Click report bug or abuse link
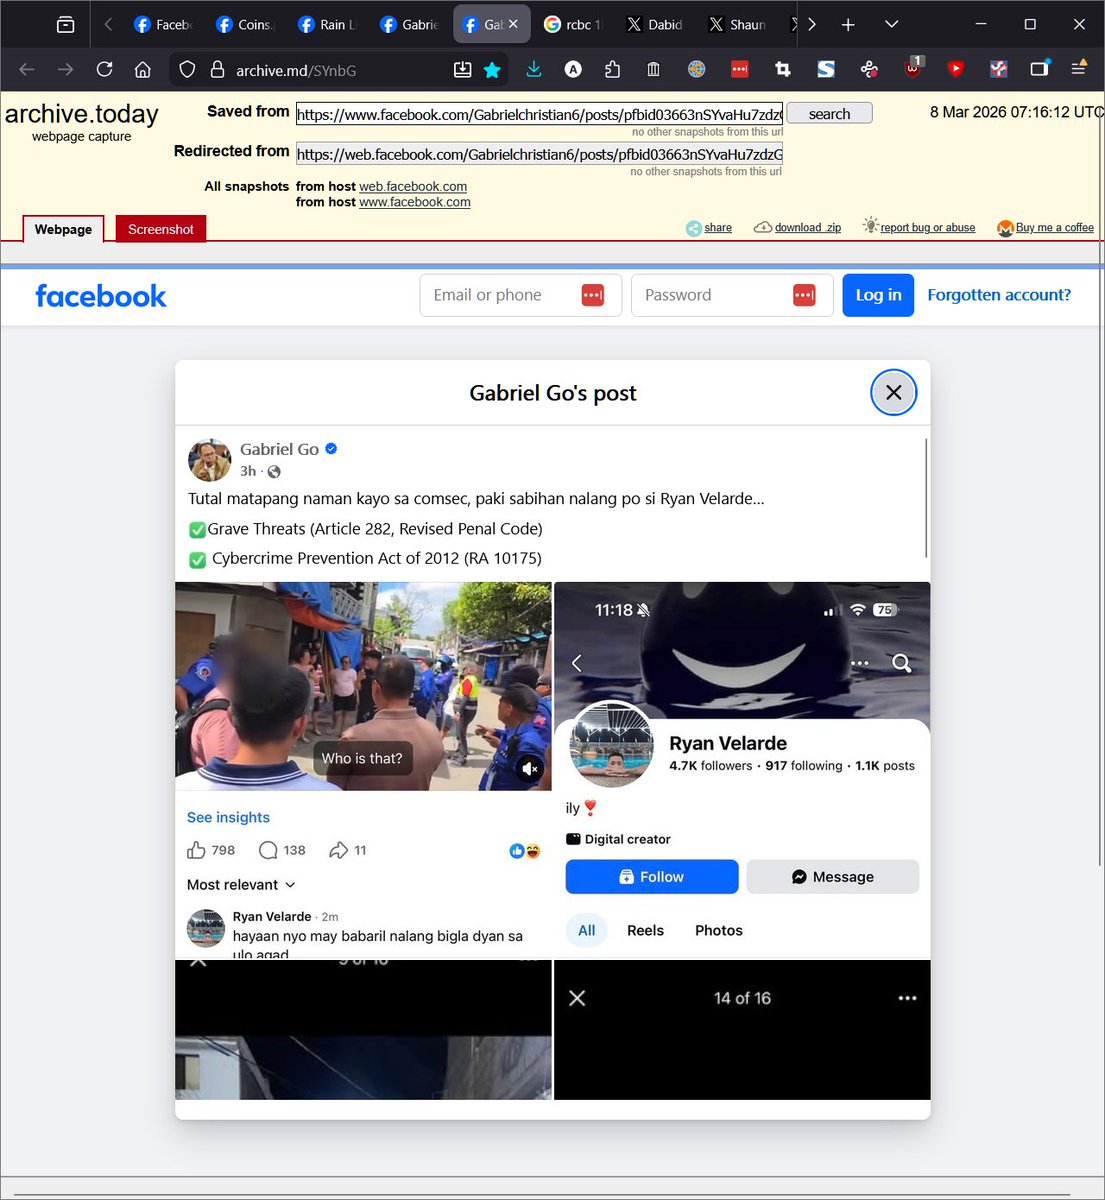 (x=919, y=227)
